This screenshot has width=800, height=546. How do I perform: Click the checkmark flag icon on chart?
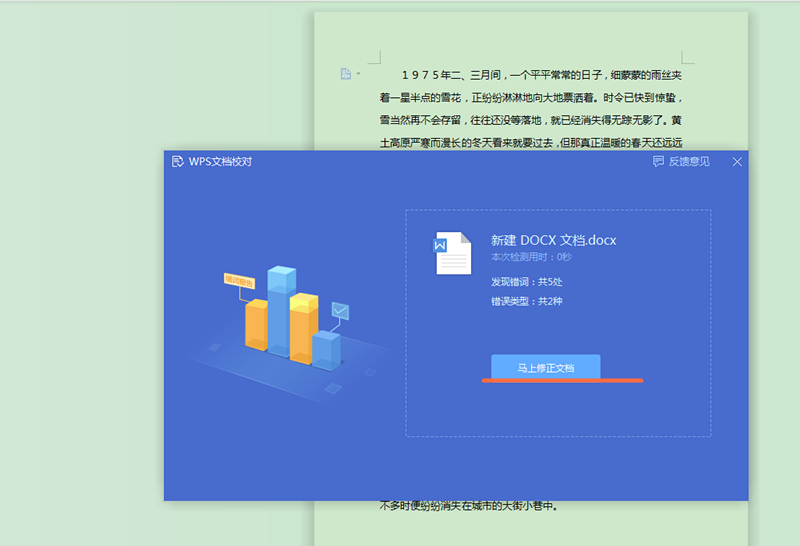(x=340, y=312)
